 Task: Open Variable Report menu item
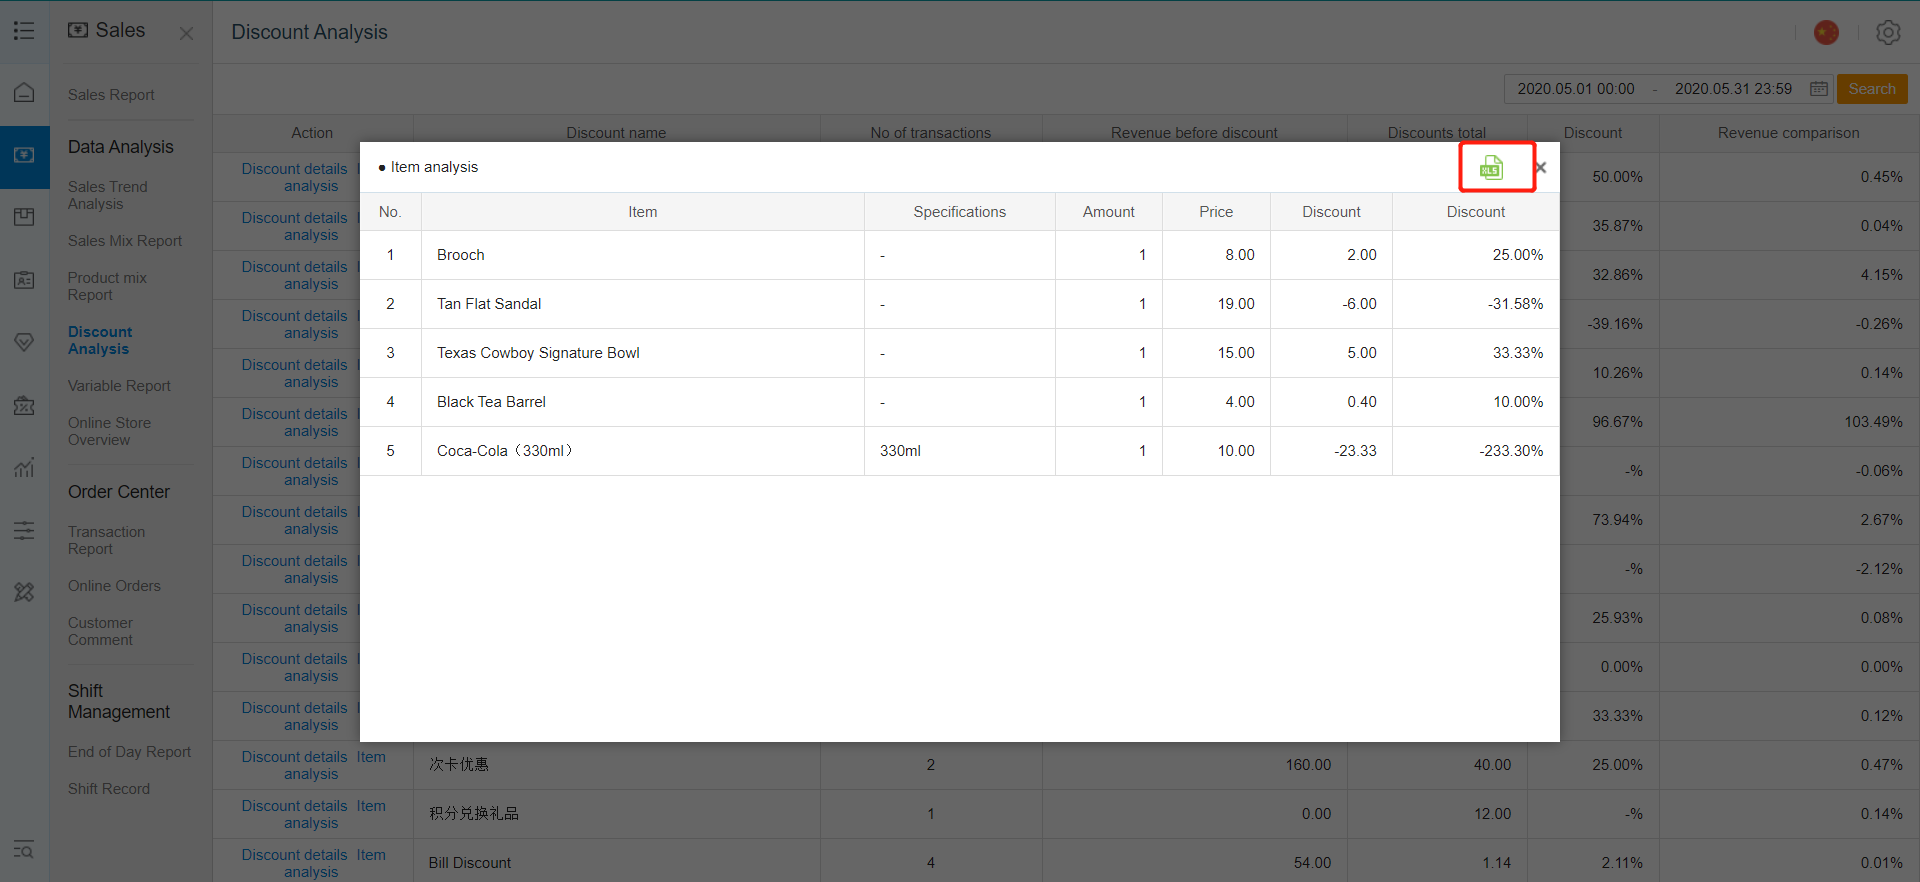[x=119, y=386]
